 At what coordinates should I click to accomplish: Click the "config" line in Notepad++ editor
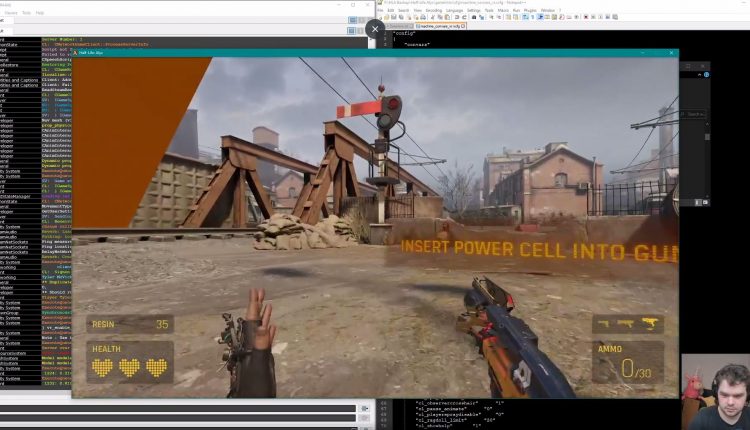click(404, 33)
